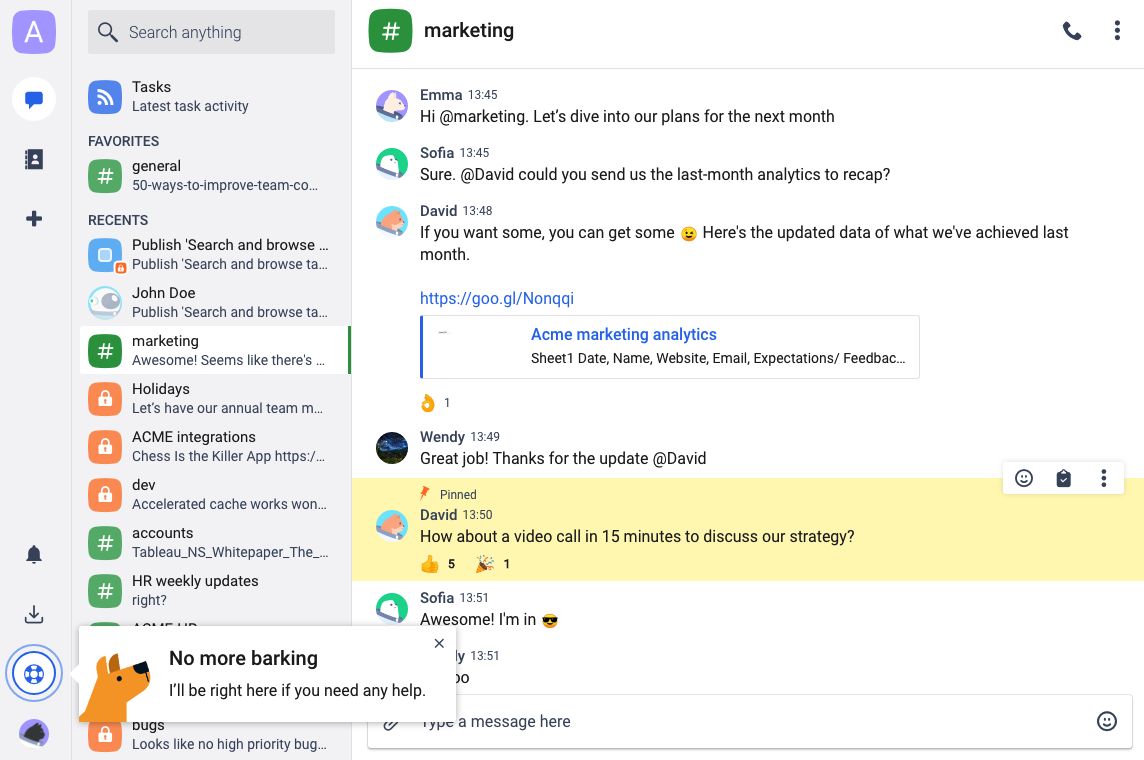The width and height of the screenshot is (1144, 760).
Task: Open the accounts channel
Action: coord(215,543)
